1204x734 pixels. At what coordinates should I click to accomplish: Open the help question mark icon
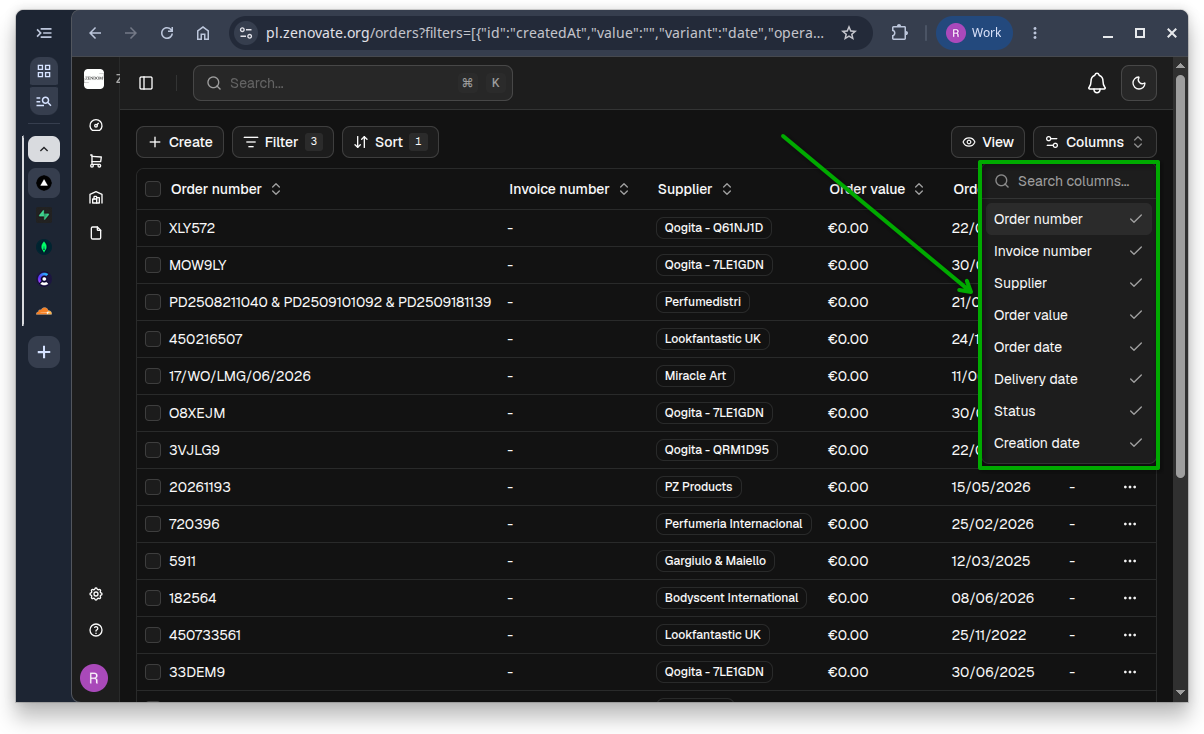pyautogui.click(x=96, y=630)
